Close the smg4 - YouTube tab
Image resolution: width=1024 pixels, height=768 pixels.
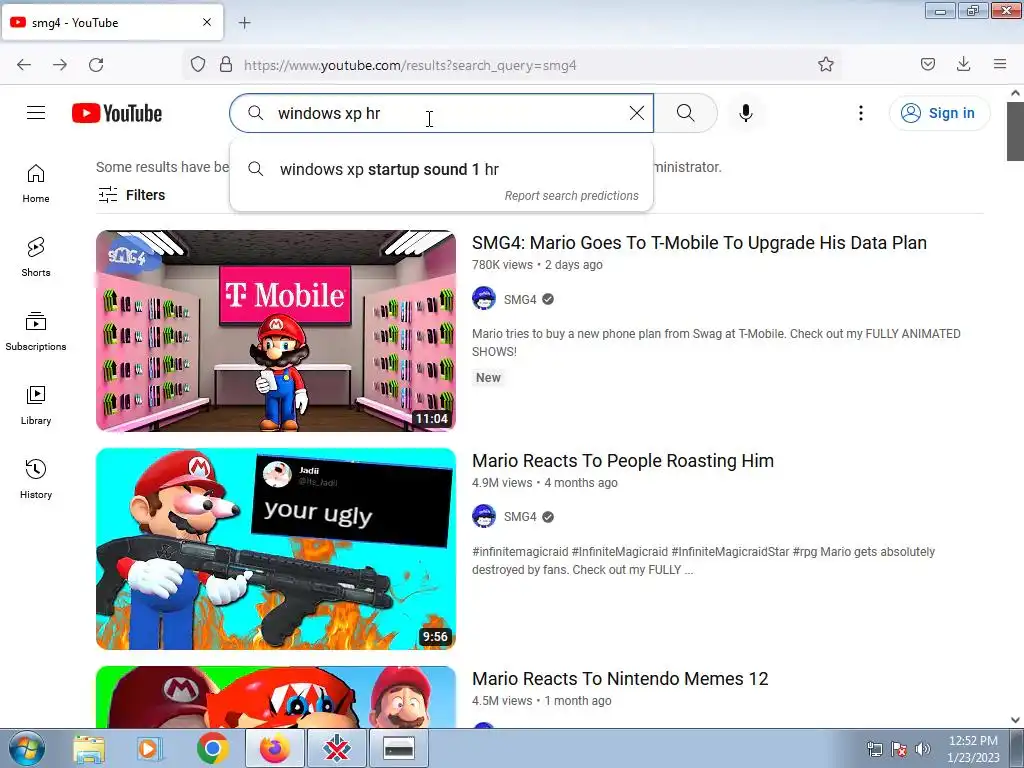207,22
